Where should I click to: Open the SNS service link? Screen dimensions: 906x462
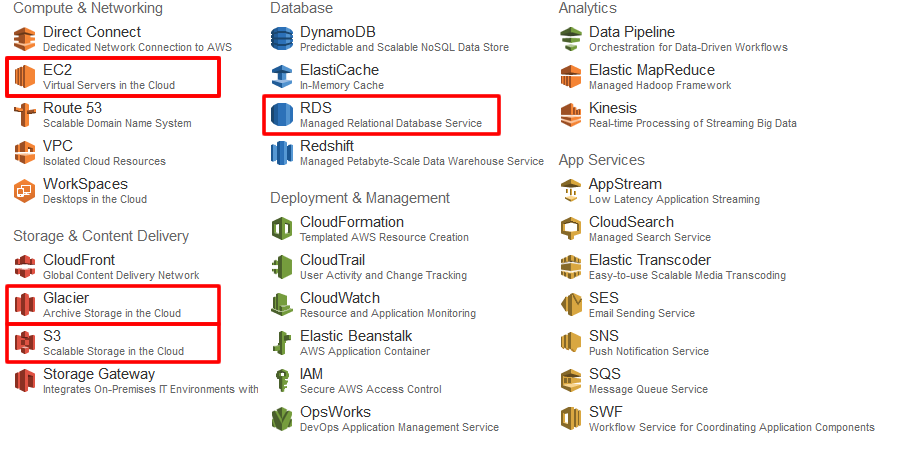point(604,336)
